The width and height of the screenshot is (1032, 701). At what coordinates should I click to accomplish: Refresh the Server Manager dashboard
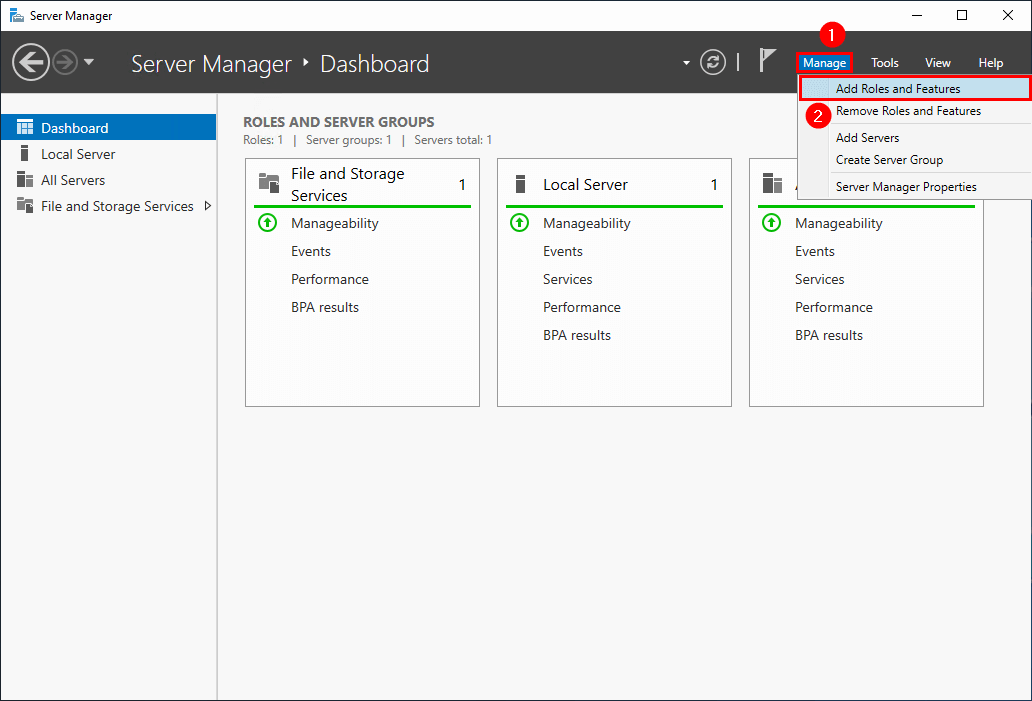tap(713, 63)
